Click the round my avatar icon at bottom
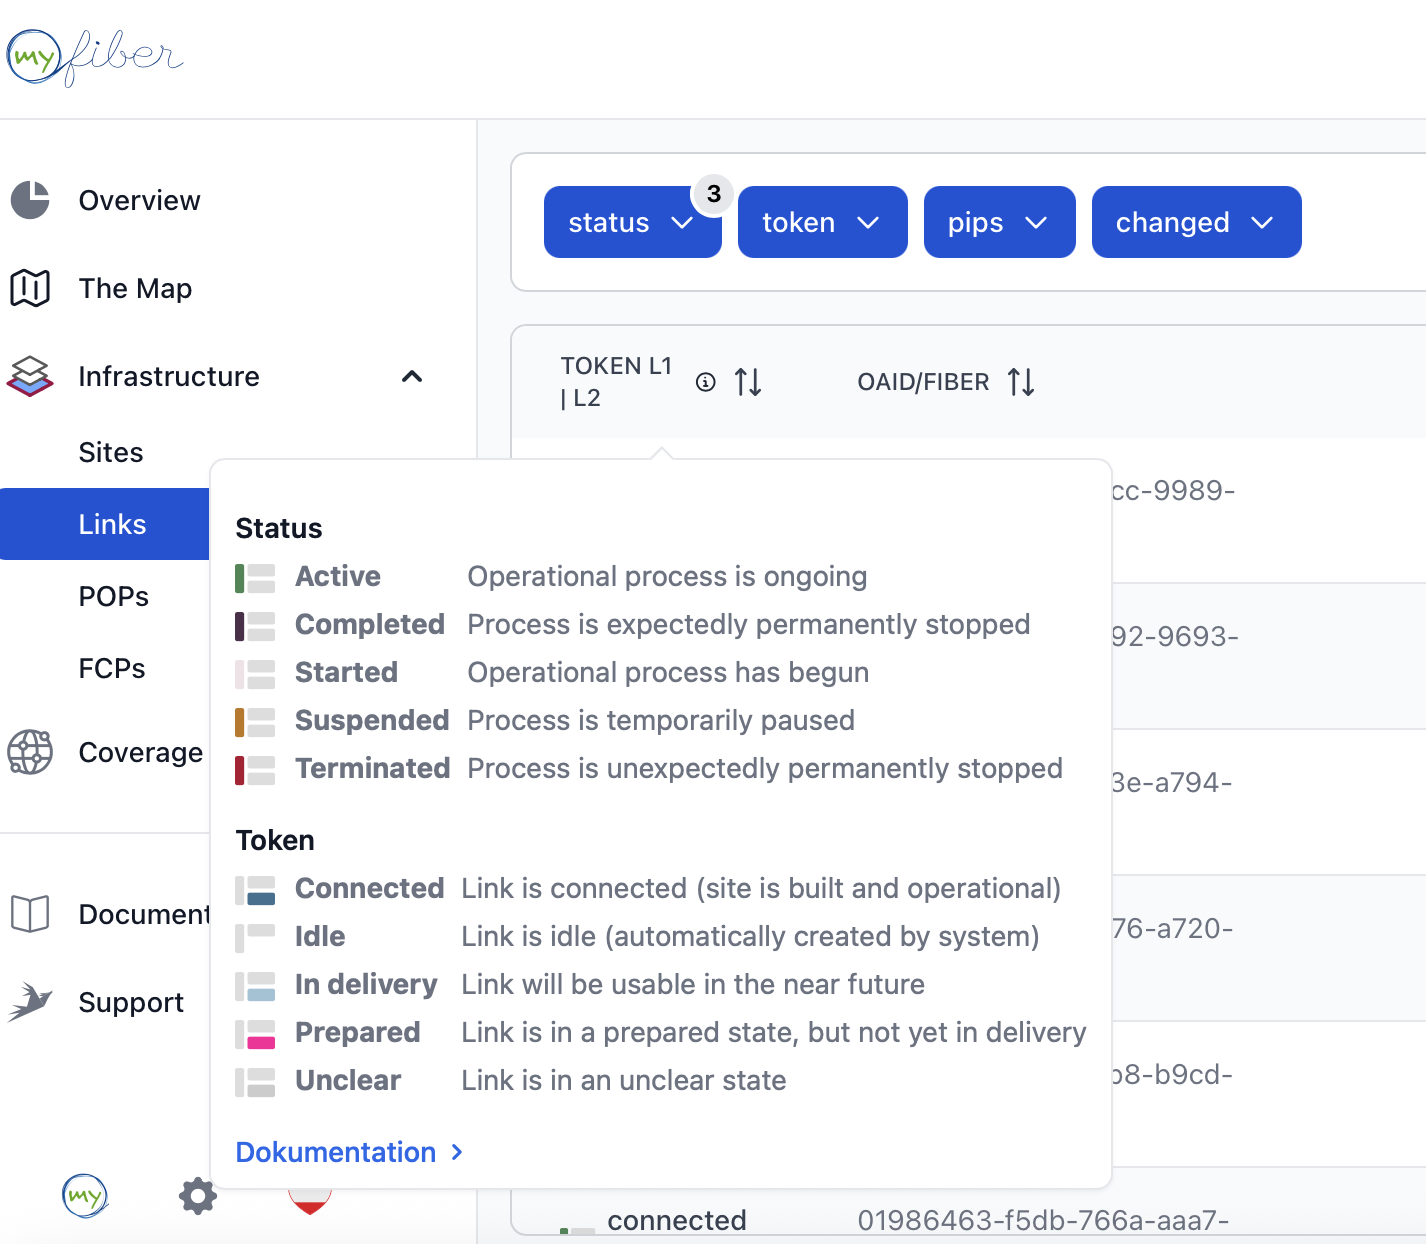 pyautogui.click(x=85, y=1196)
